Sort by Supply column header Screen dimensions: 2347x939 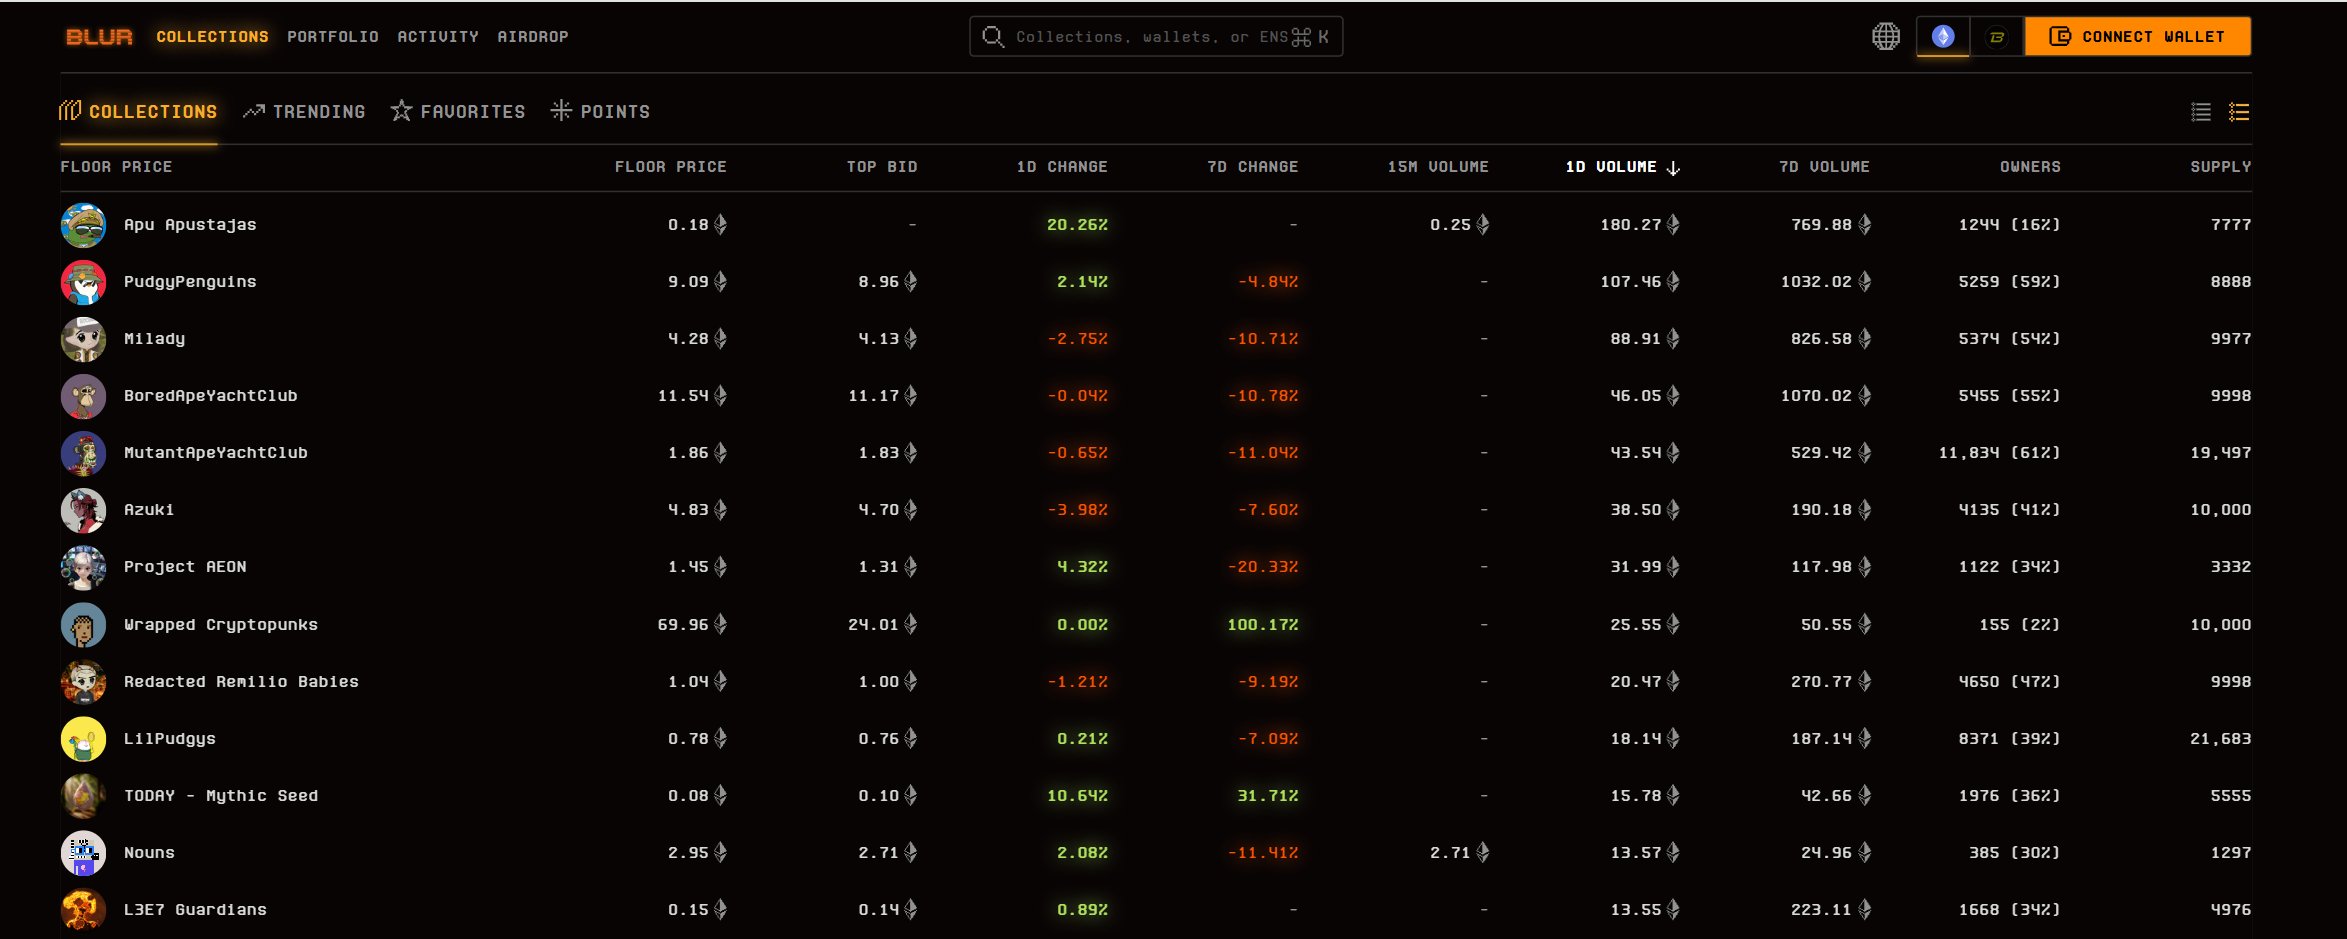pyautogui.click(x=2220, y=167)
